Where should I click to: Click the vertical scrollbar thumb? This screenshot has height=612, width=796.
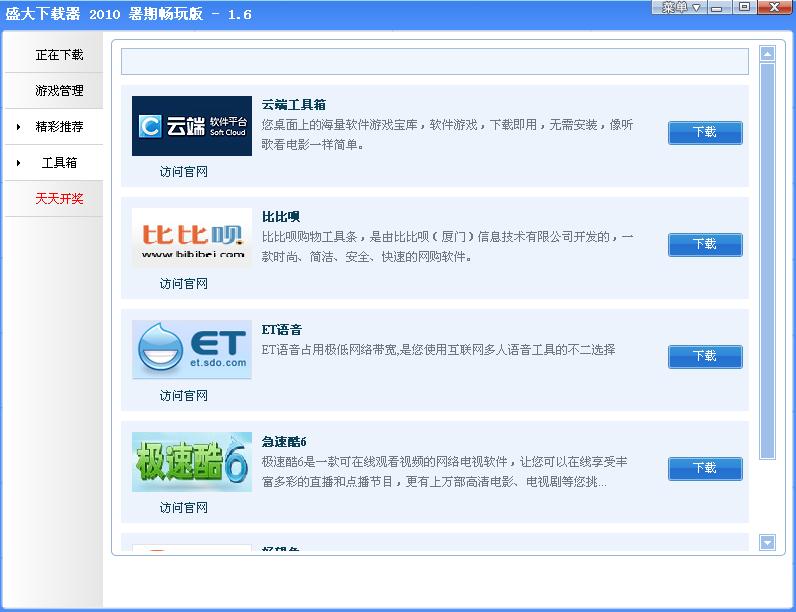(768, 261)
